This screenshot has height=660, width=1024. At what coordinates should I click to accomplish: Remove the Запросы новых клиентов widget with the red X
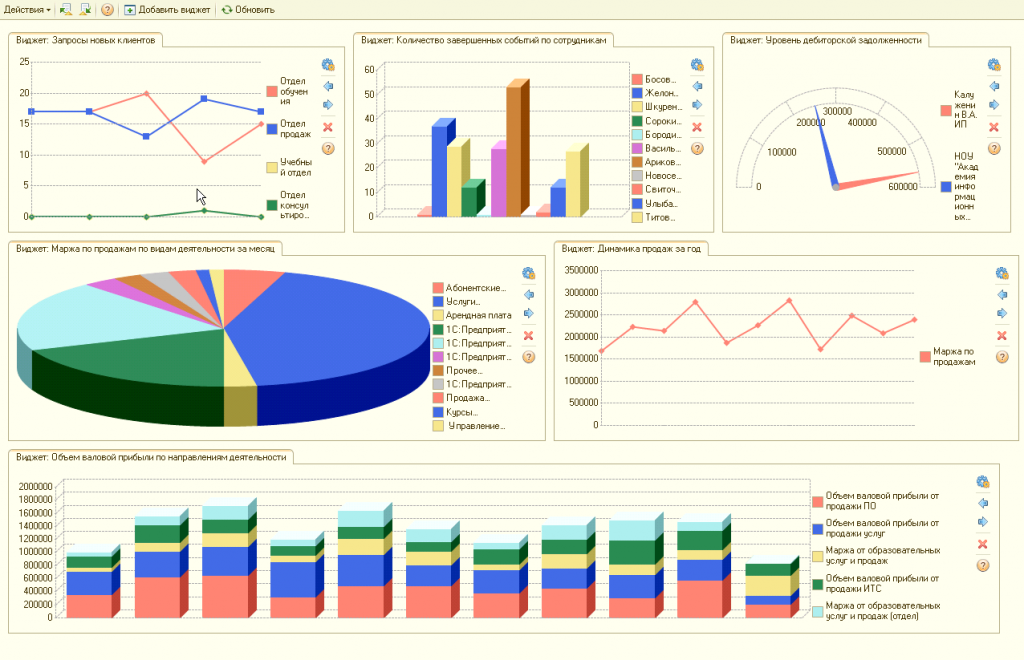[328, 127]
